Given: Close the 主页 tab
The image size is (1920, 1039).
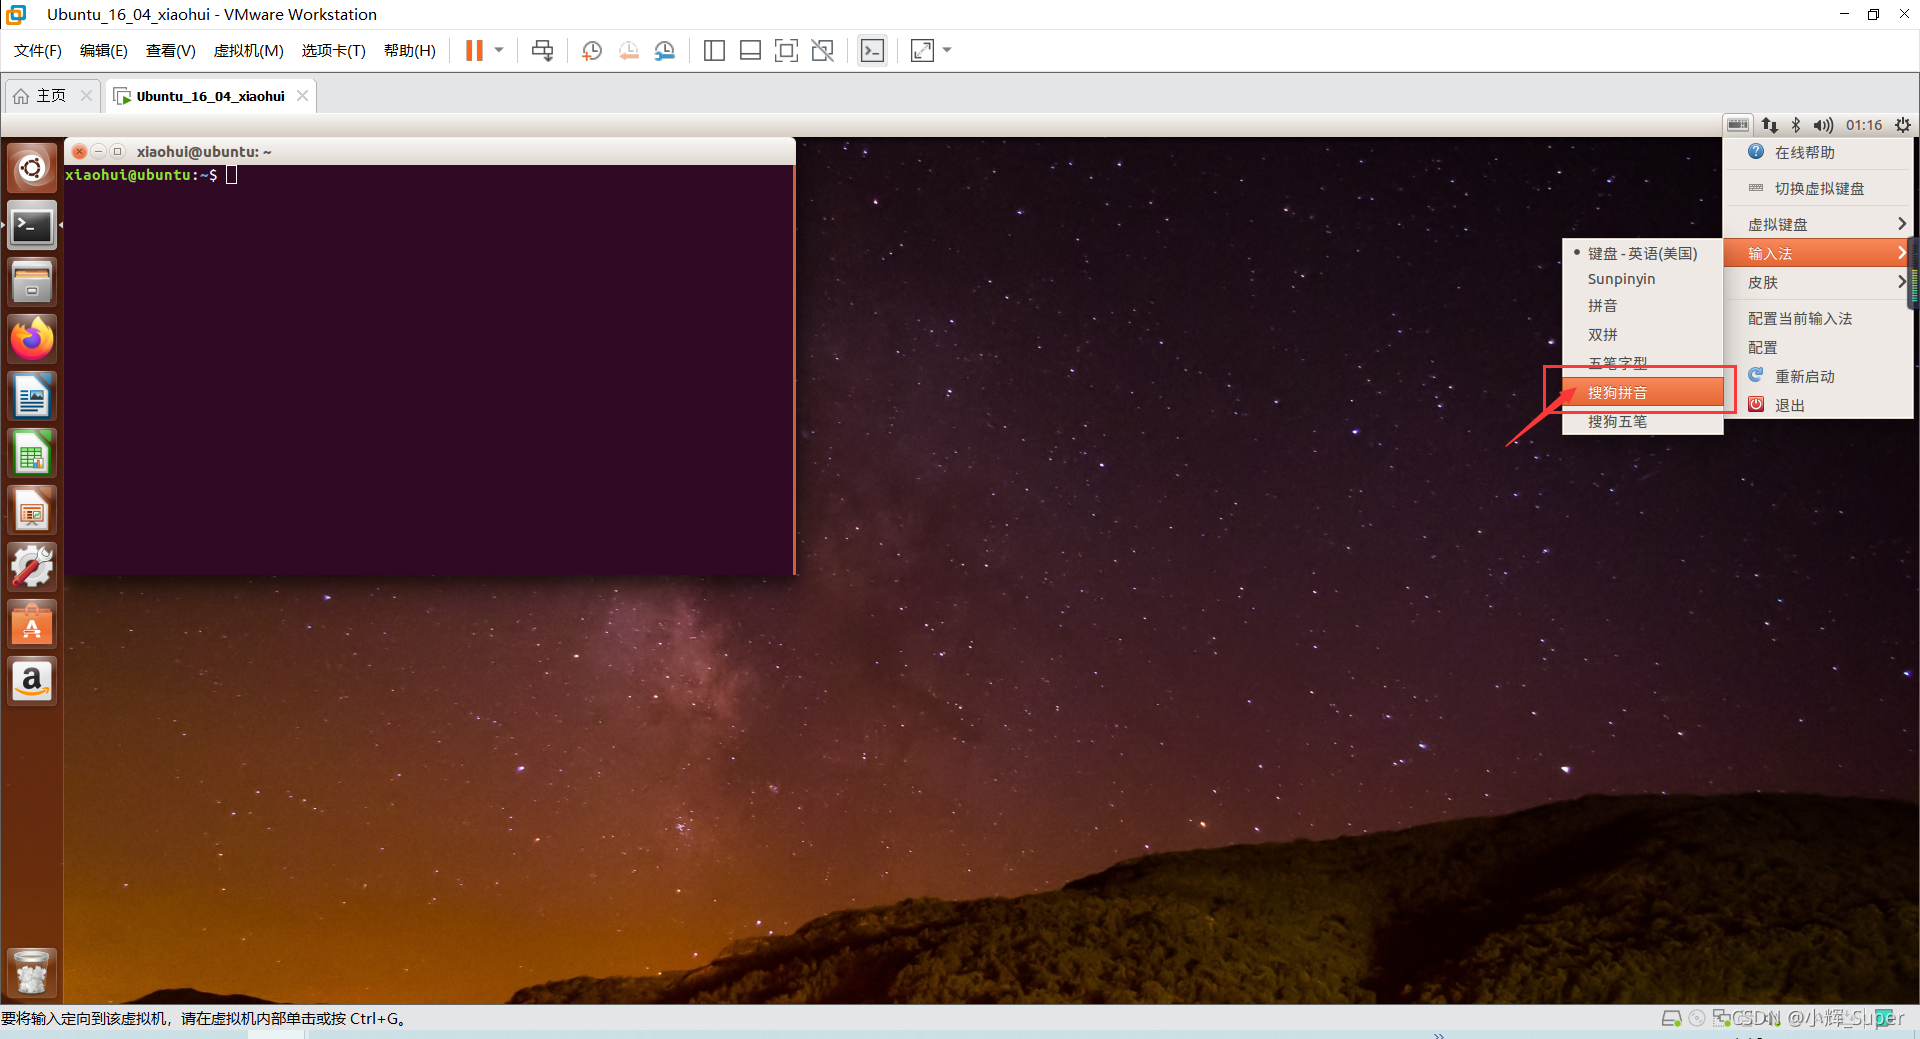Looking at the screenshot, I should [x=86, y=96].
